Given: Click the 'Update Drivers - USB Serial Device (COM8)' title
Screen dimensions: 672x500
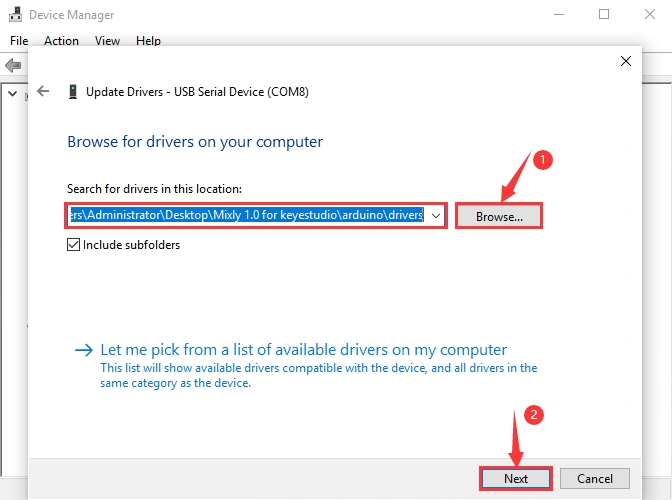Looking at the screenshot, I should coord(197,92).
